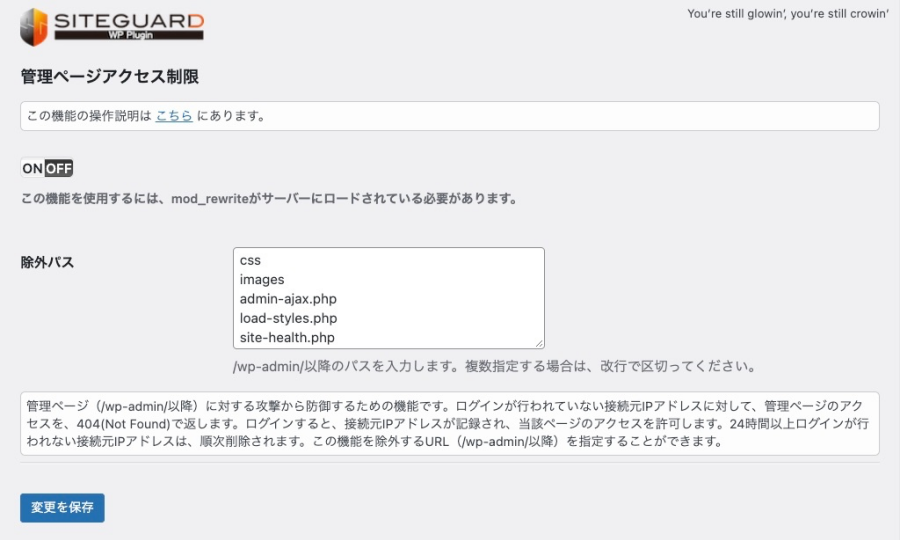This screenshot has height=540, width=900.
Task: Click the feature description paragraph box
Action: pos(449,424)
